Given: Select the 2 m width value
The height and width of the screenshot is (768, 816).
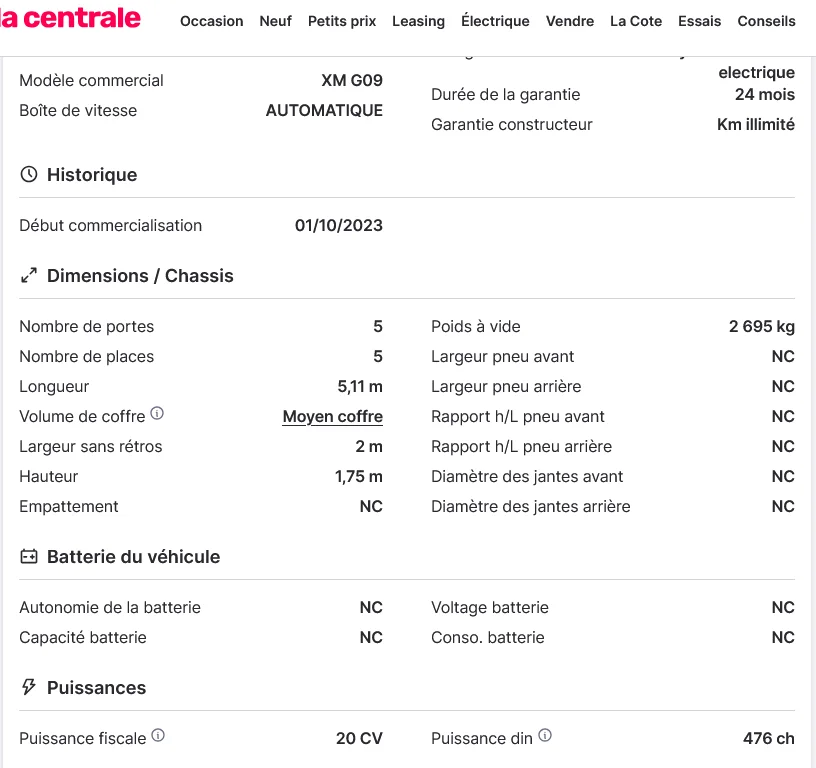Looking at the screenshot, I should pos(369,447).
